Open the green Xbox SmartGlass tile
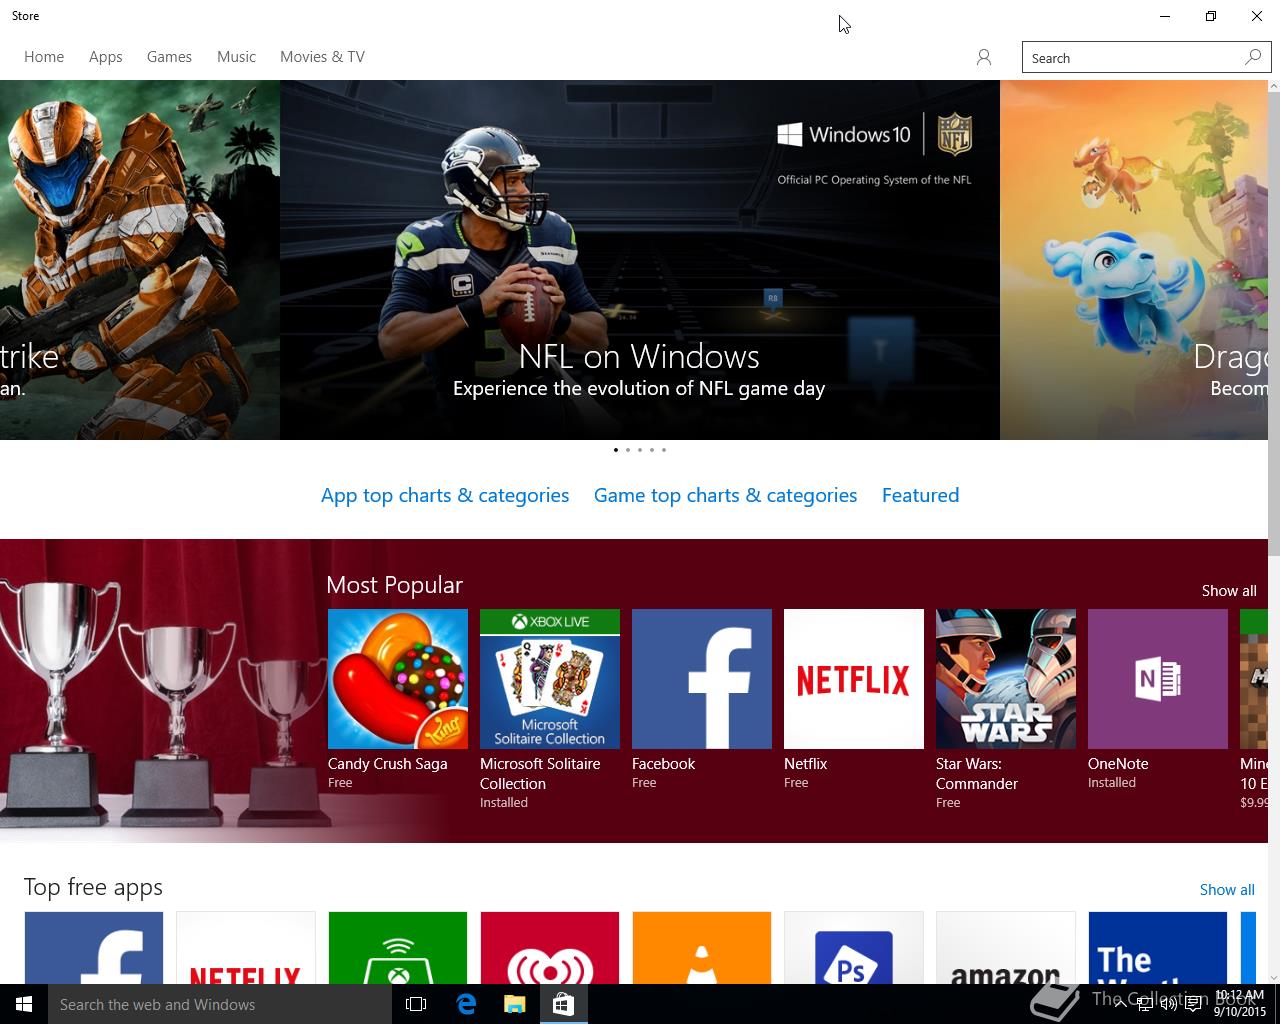 click(x=398, y=948)
